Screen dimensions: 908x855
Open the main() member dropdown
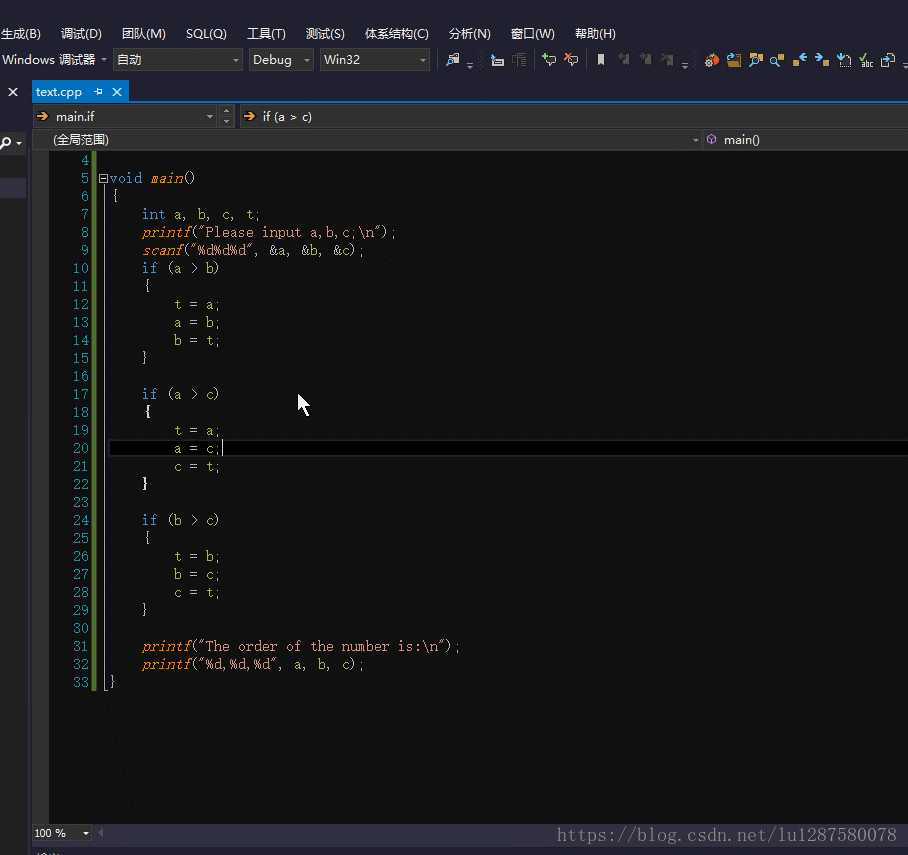click(x=805, y=140)
